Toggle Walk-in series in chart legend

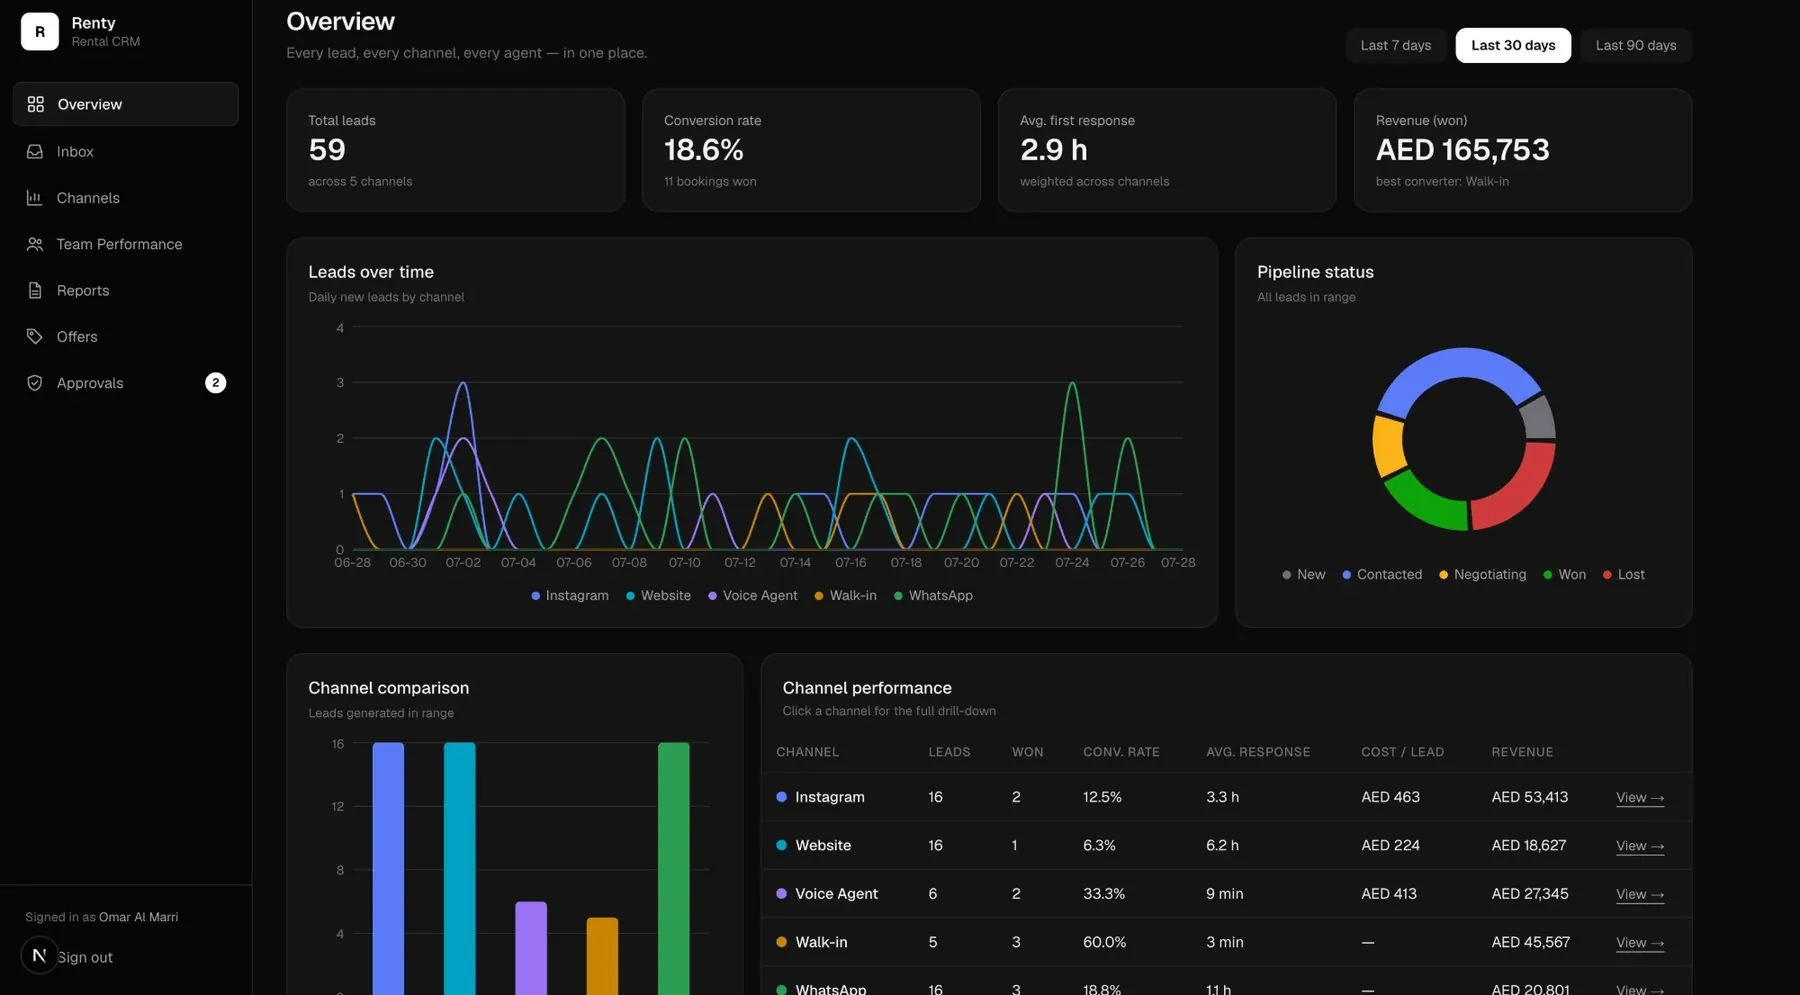pyautogui.click(x=845, y=595)
